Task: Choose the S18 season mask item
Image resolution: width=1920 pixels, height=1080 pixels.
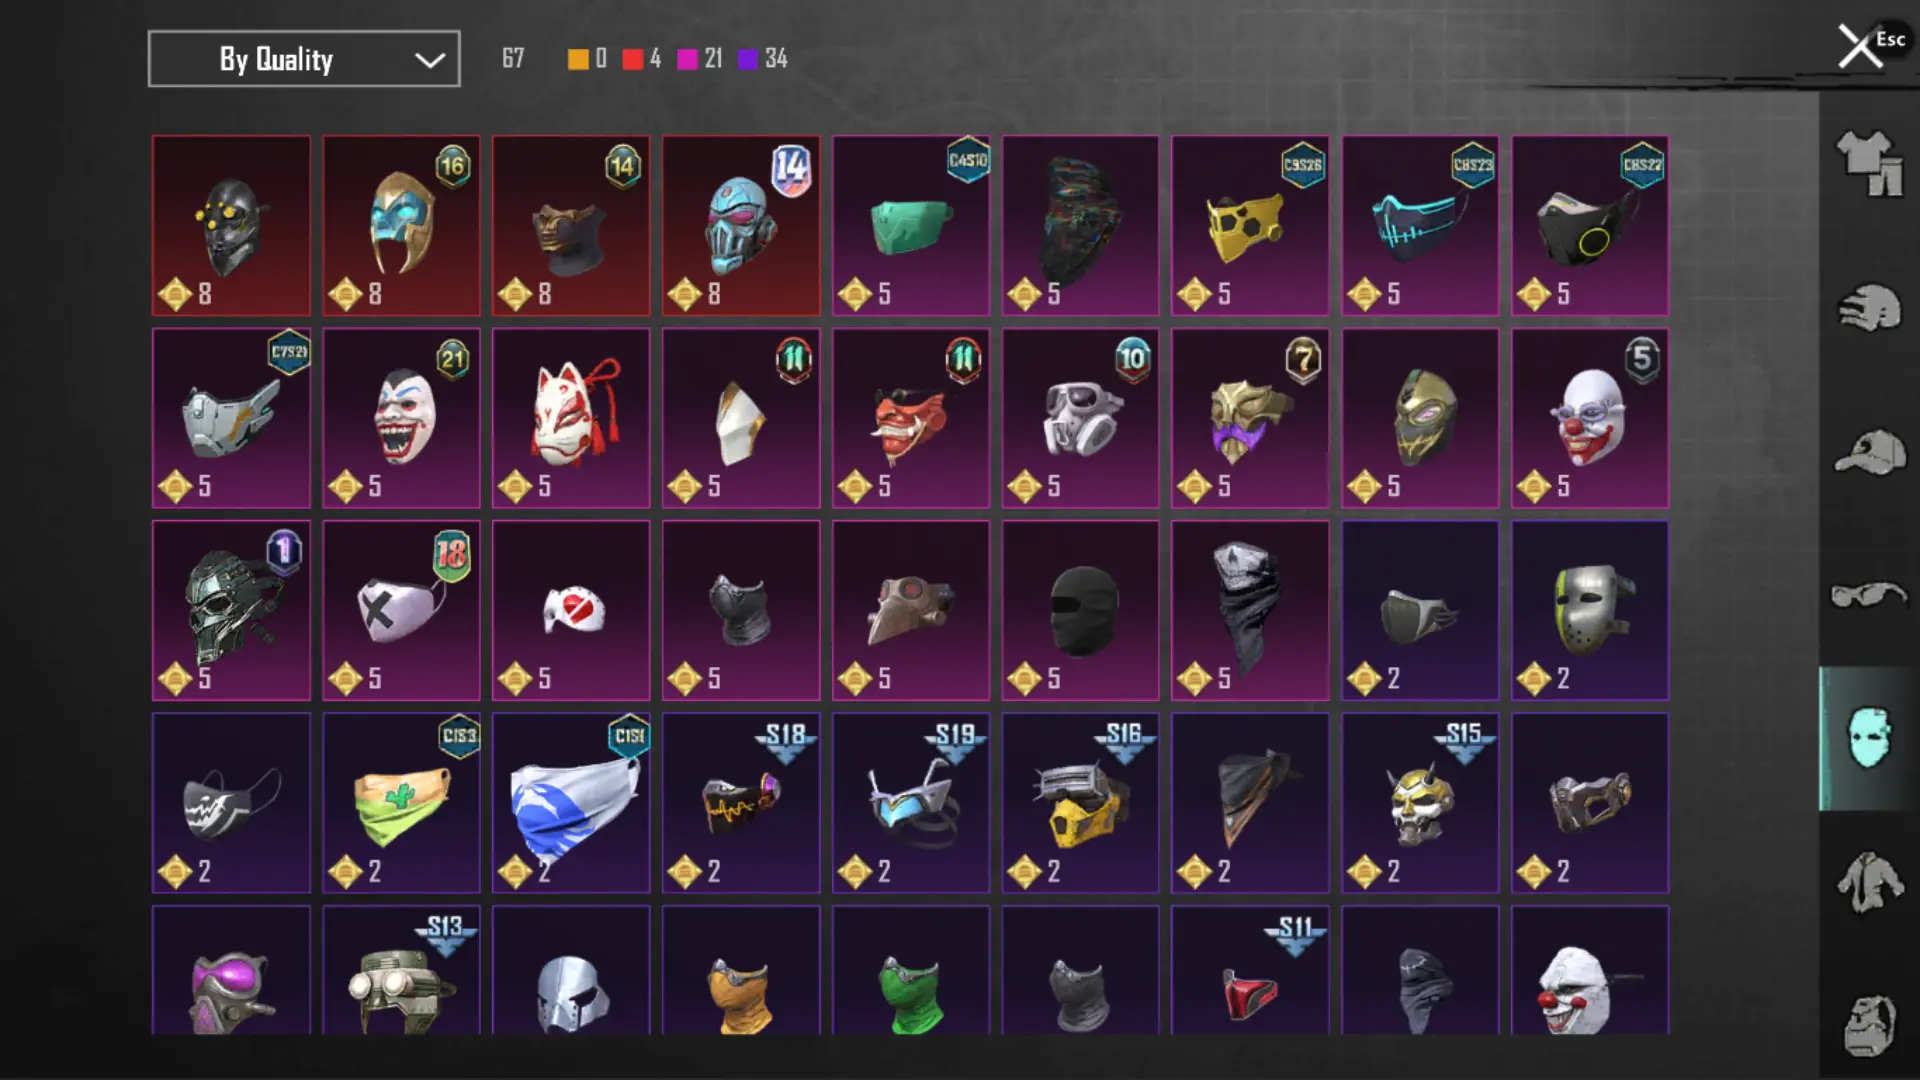Action: [x=741, y=803]
